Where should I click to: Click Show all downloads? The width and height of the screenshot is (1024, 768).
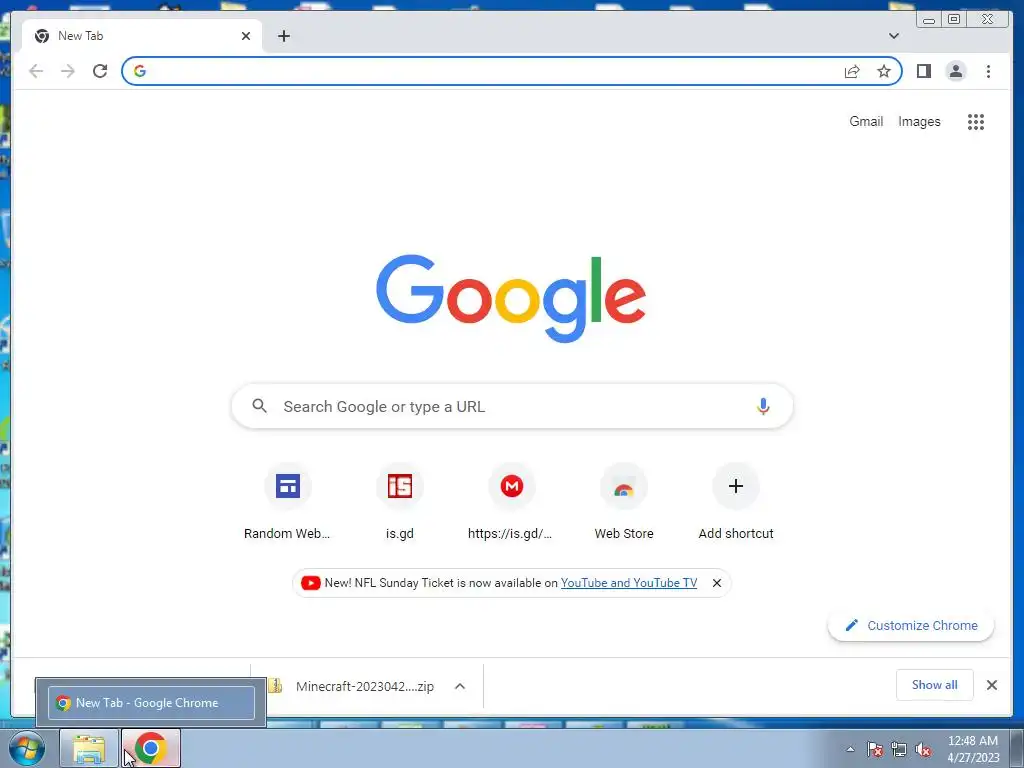click(935, 684)
